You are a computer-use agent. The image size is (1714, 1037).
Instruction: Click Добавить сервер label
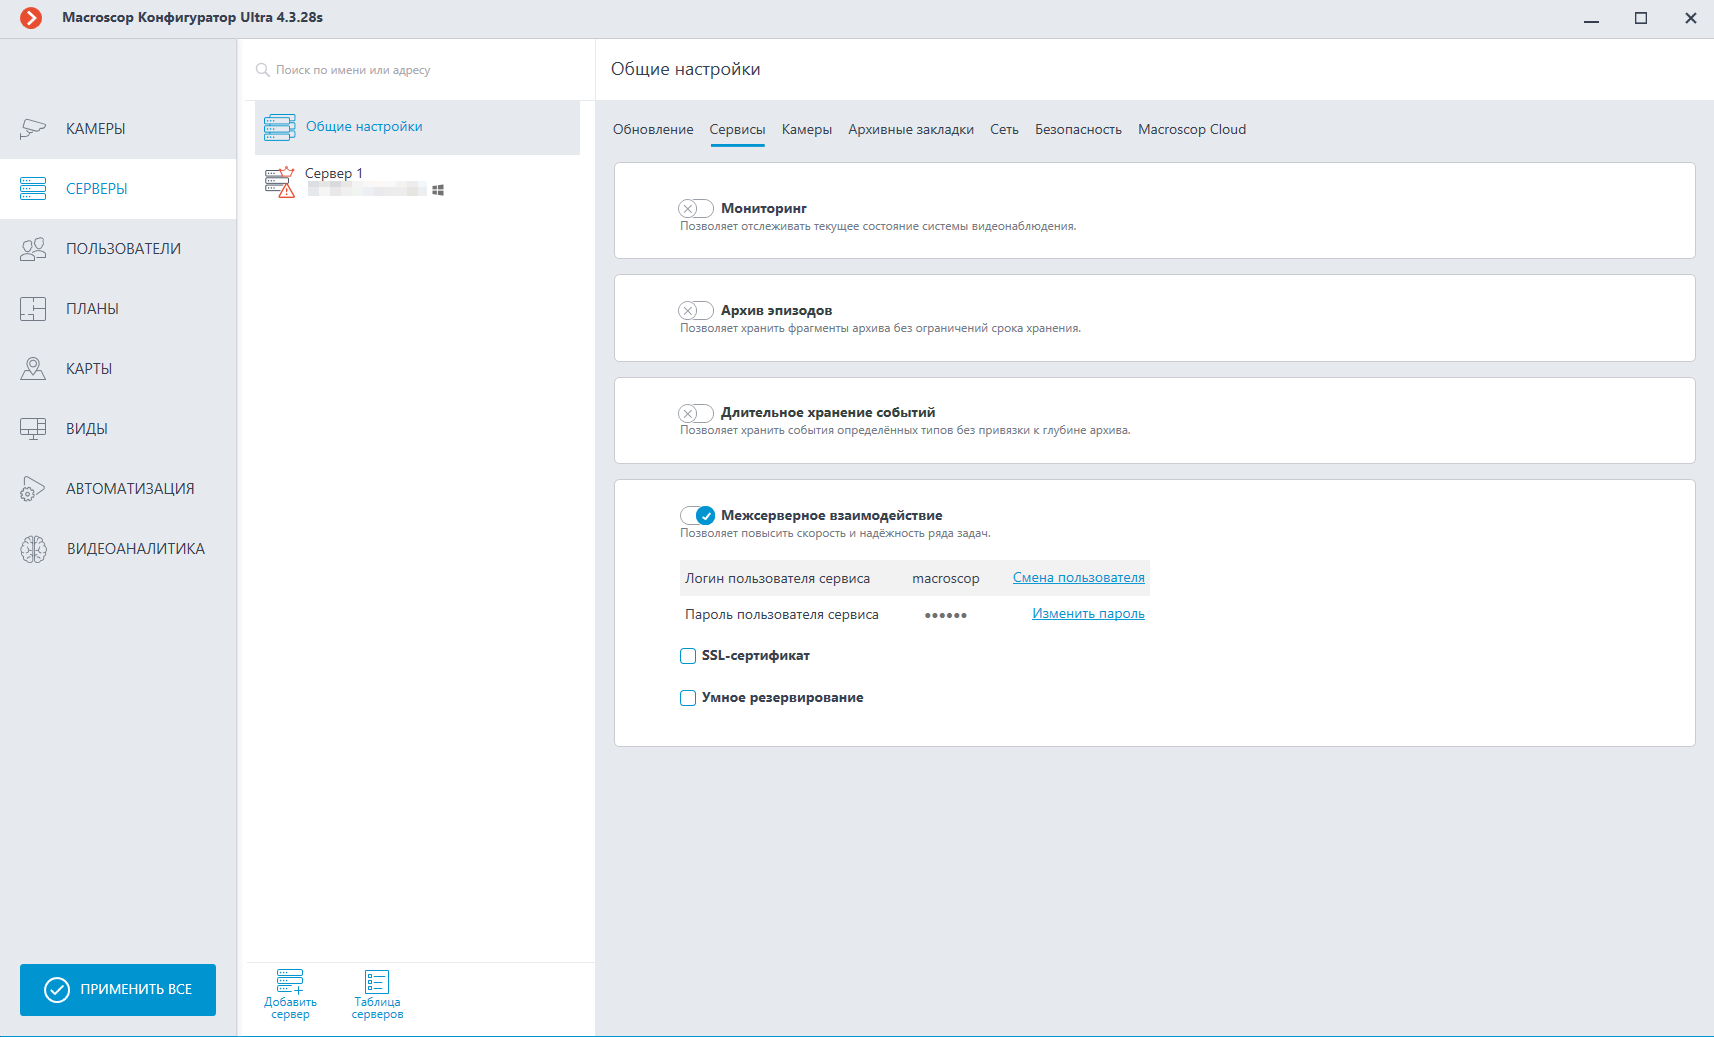(290, 1008)
